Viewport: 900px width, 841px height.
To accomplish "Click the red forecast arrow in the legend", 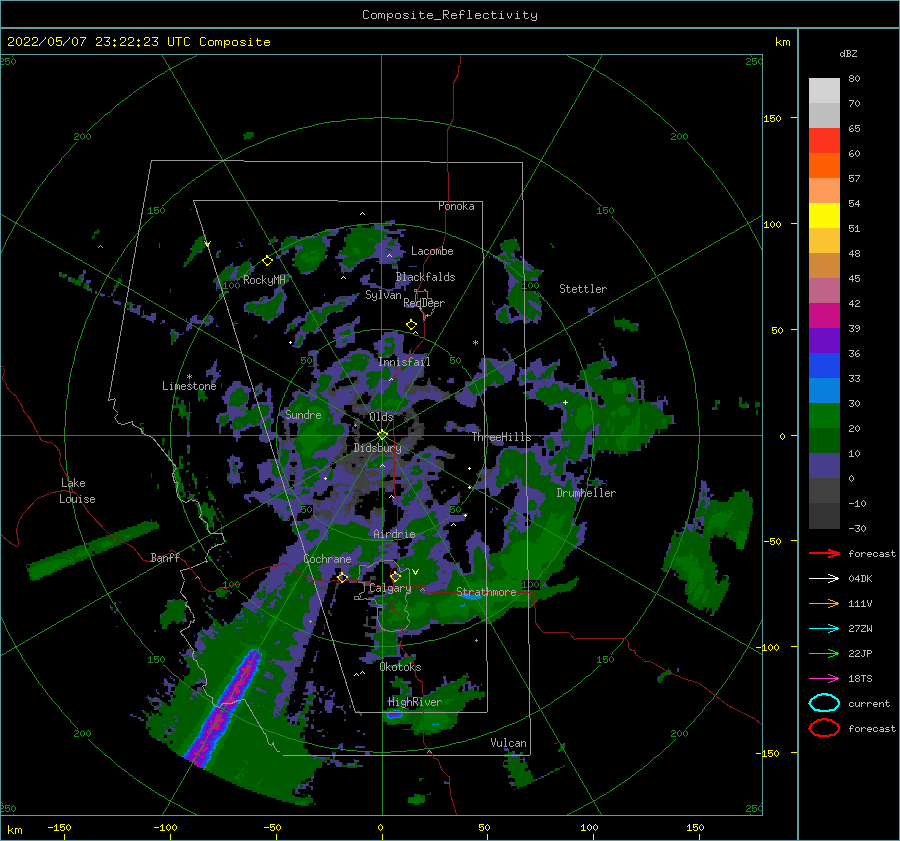I will point(824,553).
